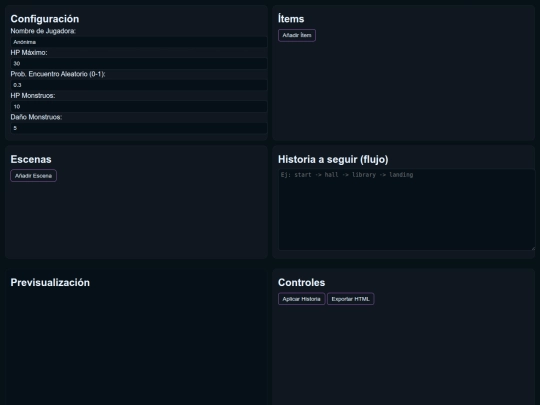Click the Configuración heading
The width and height of the screenshot is (540, 405).
coord(45,19)
